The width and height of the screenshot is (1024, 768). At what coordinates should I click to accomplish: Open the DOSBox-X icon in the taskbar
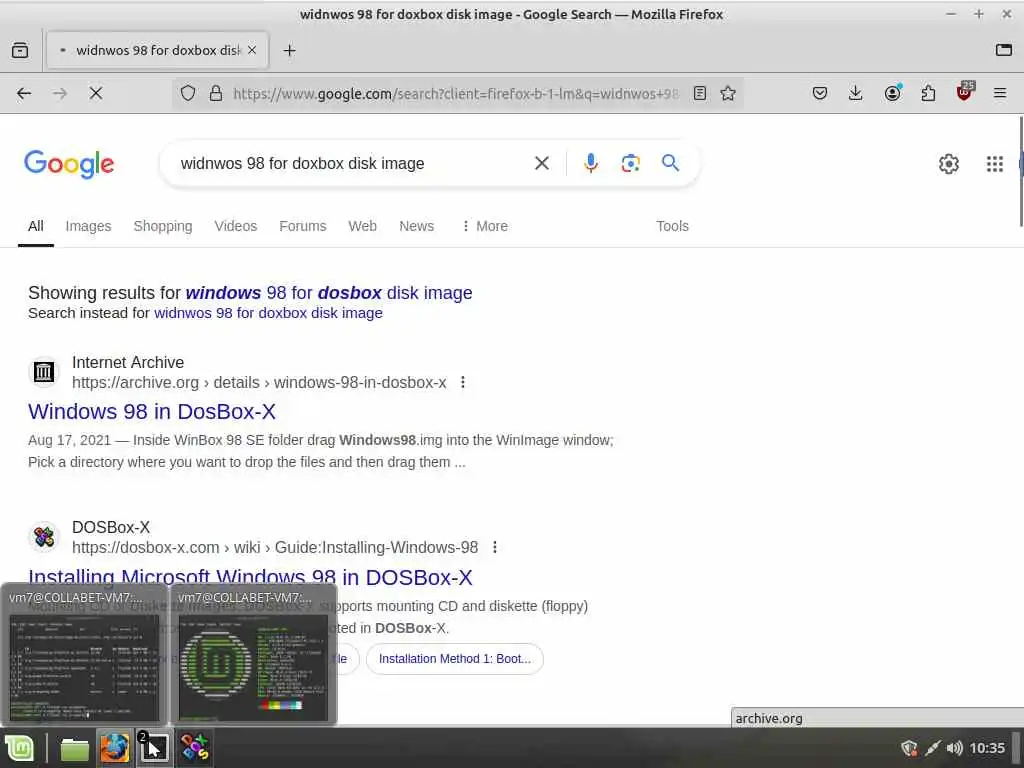pyautogui.click(x=194, y=748)
